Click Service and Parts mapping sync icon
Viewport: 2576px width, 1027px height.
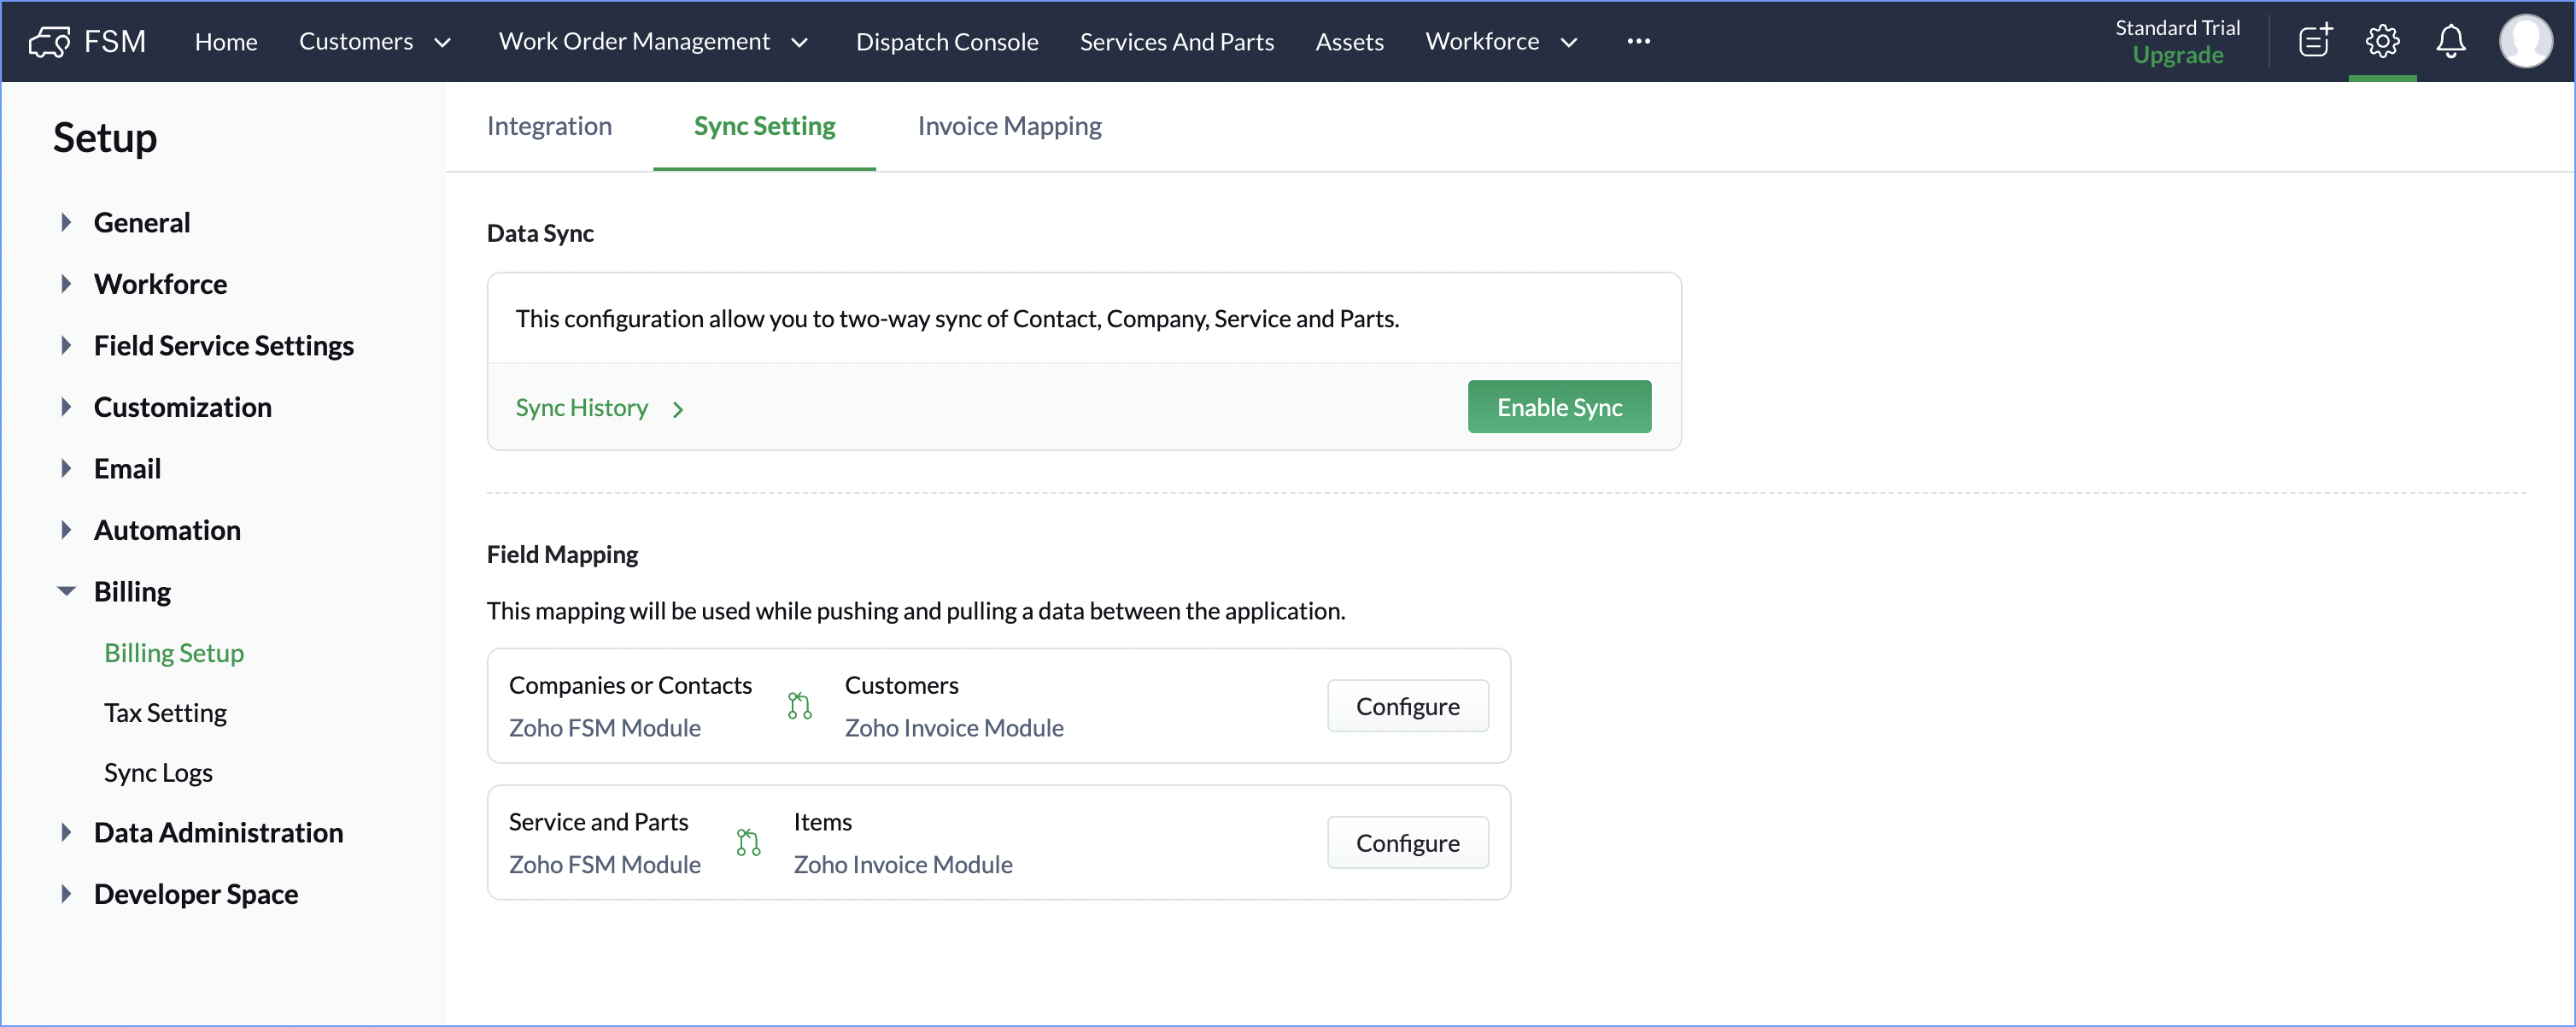click(x=748, y=842)
